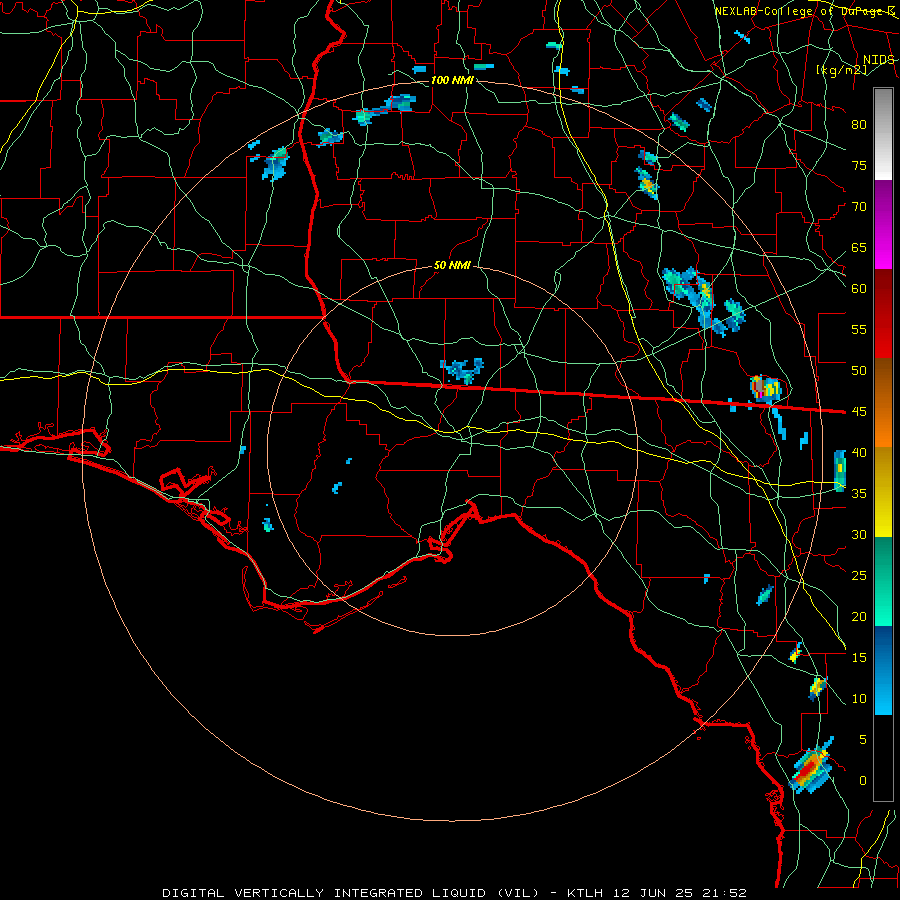This screenshot has width=900, height=900.
Task: Click the 70 value on the VIL scale
Action: (859, 207)
